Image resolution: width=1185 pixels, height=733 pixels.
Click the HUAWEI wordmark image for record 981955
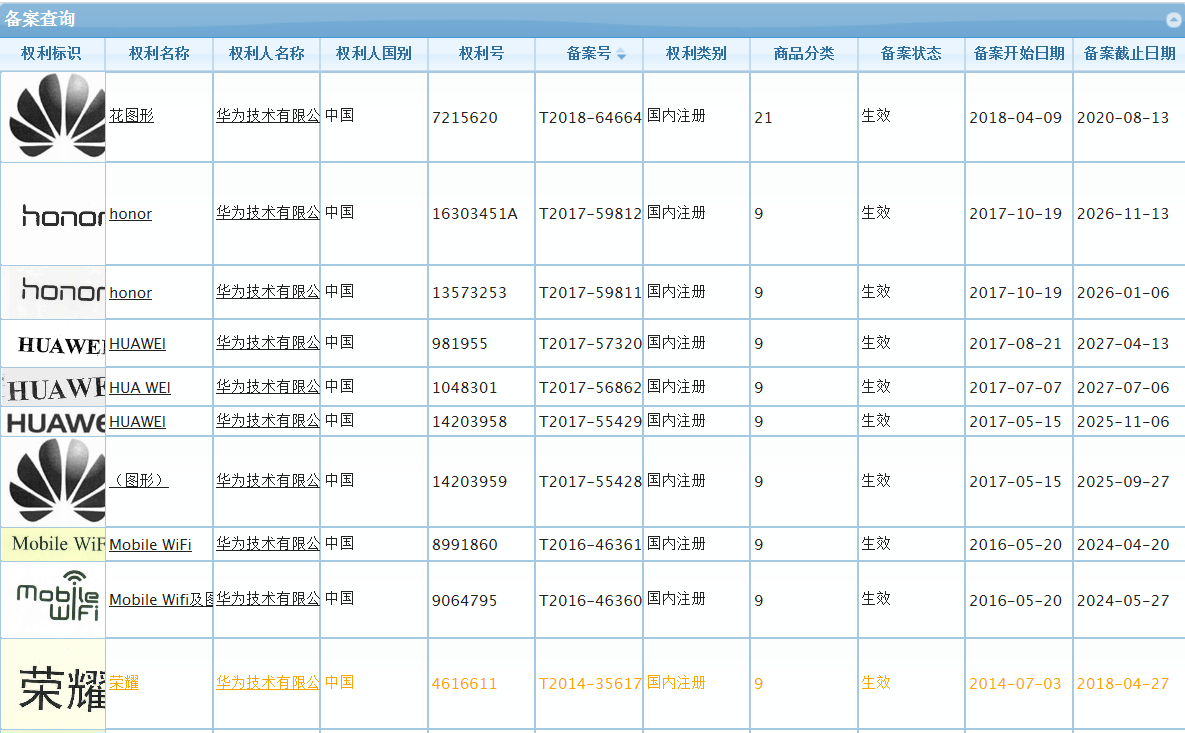point(55,343)
